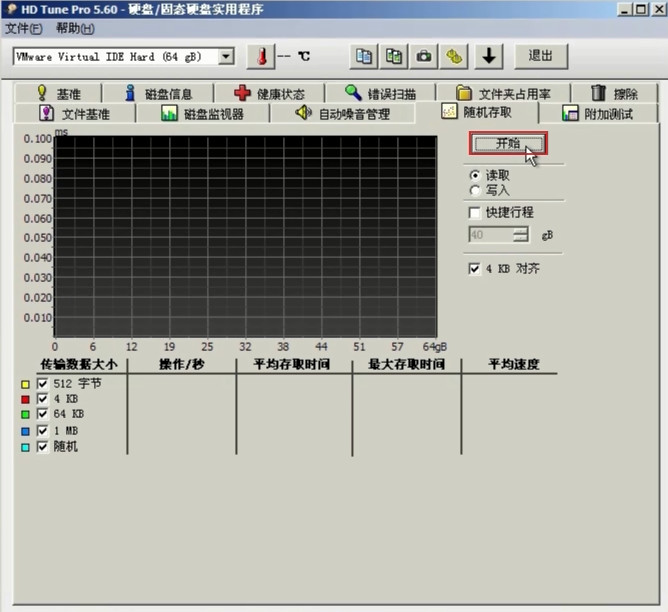Open the 文件(F) menu
The width and height of the screenshot is (668, 612).
tap(24, 29)
